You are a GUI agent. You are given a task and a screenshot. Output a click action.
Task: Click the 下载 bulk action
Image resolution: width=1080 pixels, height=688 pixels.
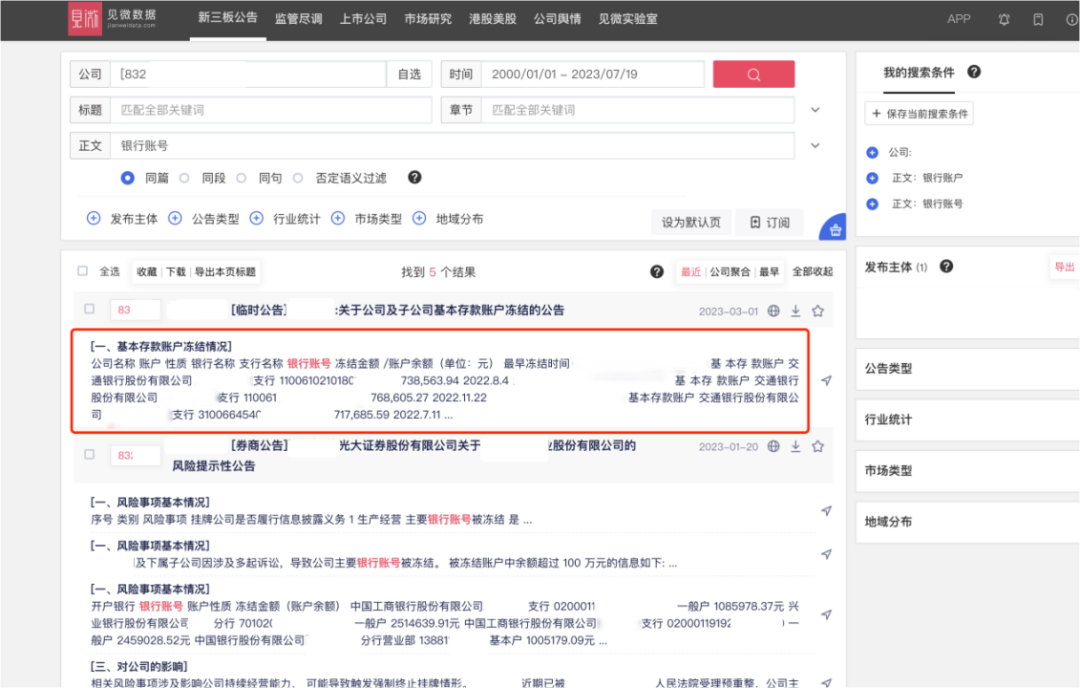point(176,271)
